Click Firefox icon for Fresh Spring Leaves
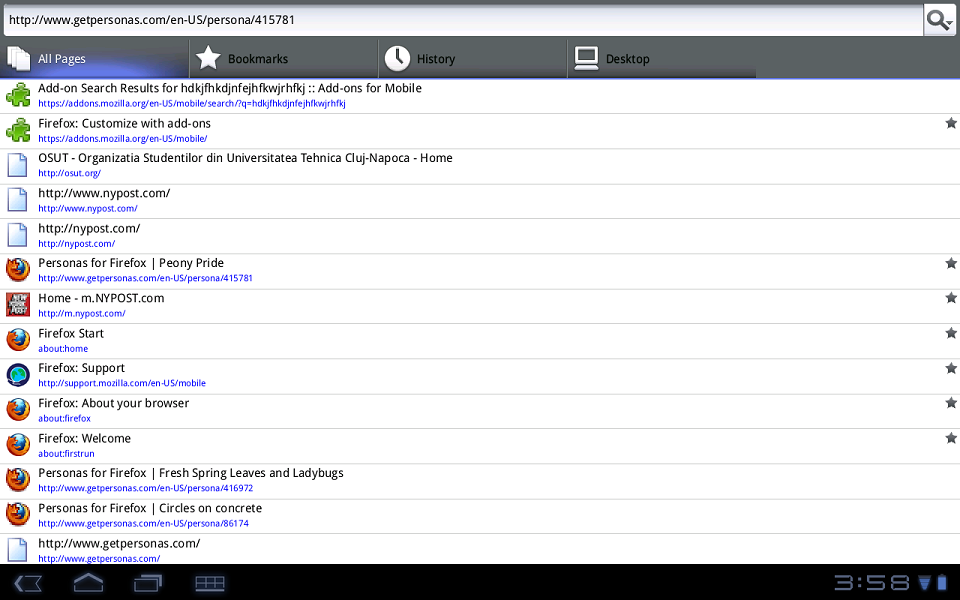Image resolution: width=960 pixels, height=600 pixels. point(18,480)
